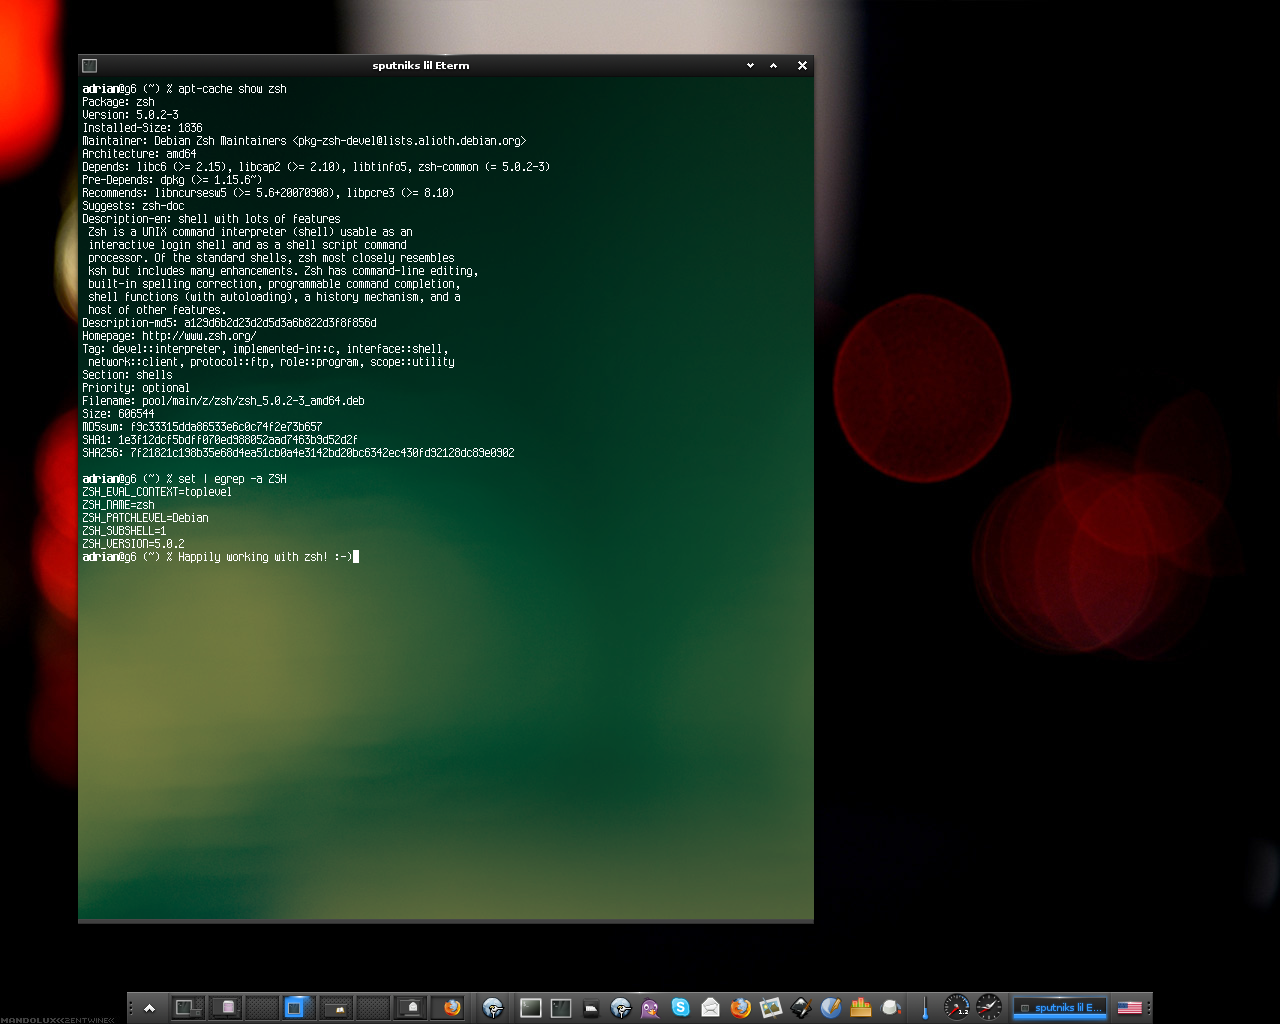Select the 'sputniks lil E...' taskbar button

(1060, 1007)
